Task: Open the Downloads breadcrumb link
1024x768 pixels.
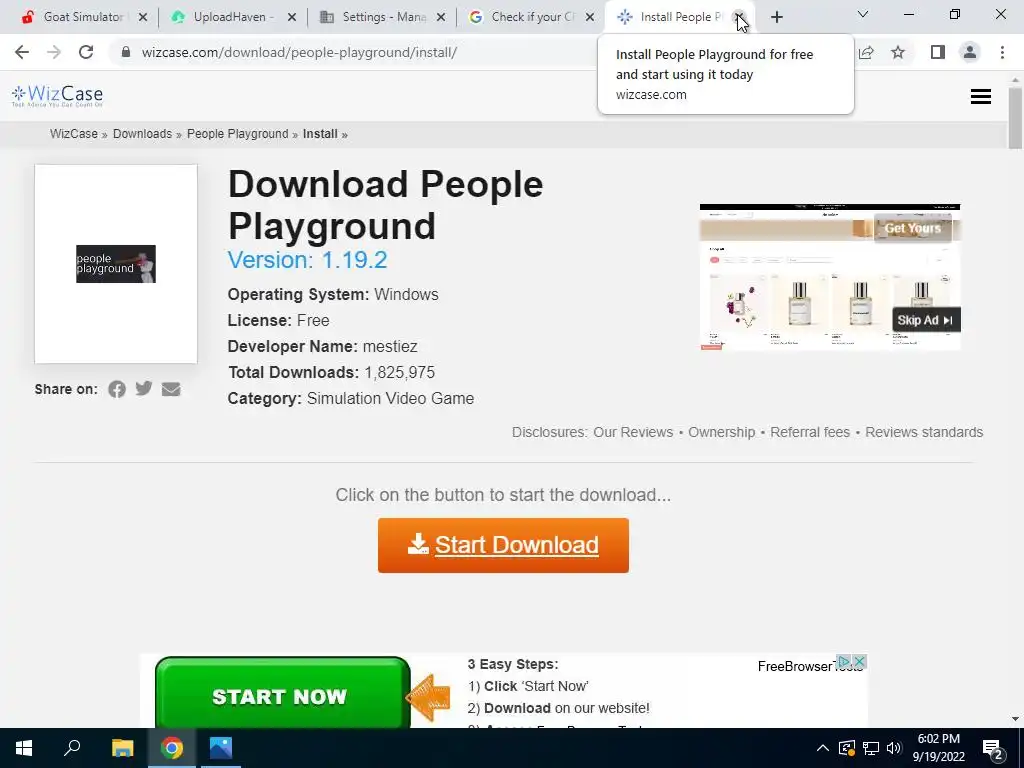Action: pyautogui.click(x=142, y=134)
